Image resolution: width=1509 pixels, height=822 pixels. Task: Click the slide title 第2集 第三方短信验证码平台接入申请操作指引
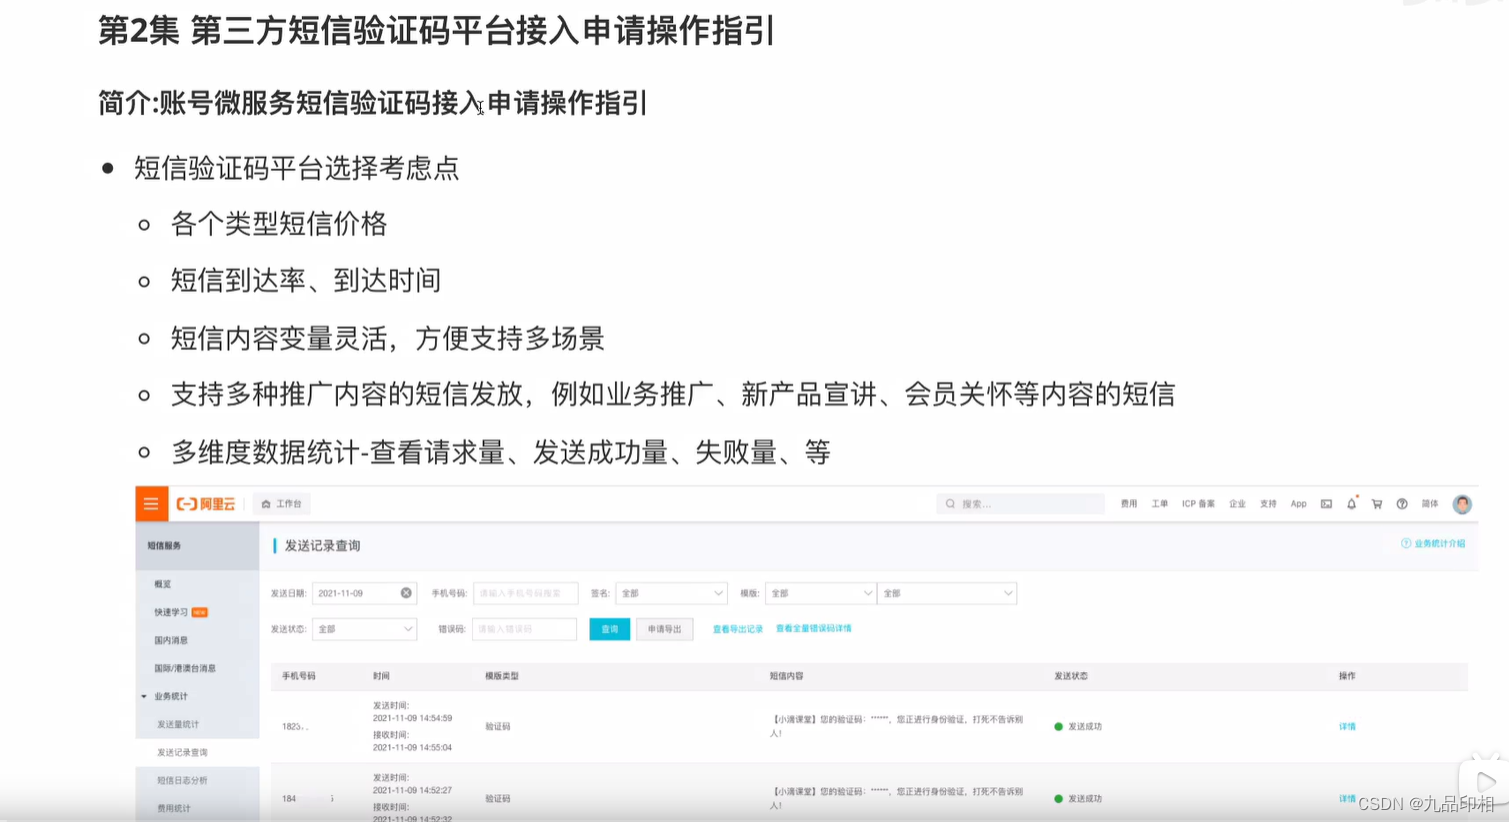[x=436, y=31]
